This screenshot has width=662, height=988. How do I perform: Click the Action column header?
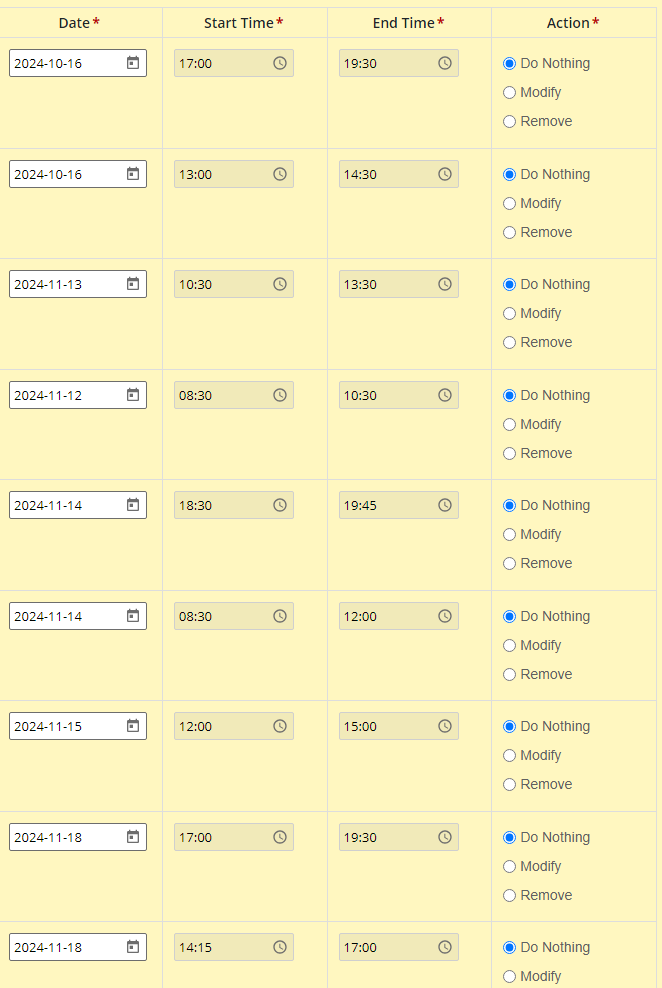[x=573, y=23]
